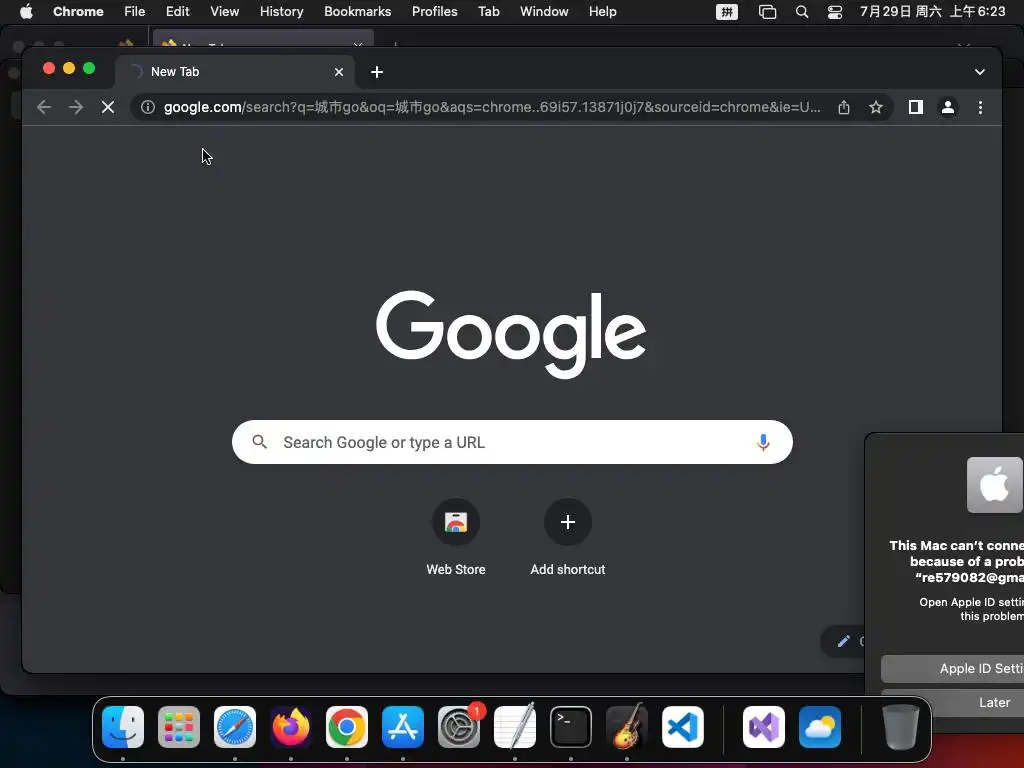Open TextEdit from the Dock
Viewport: 1024px width, 768px height.
point(515,727)
